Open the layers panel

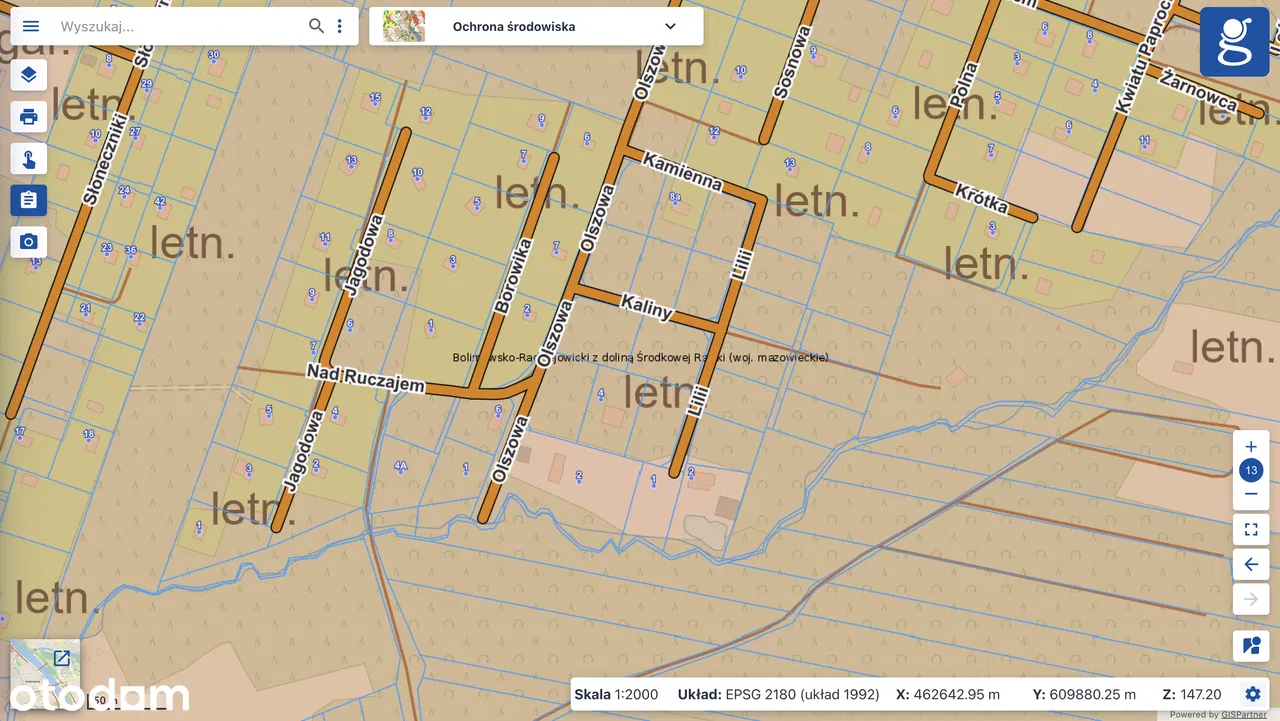pos(29,75)
